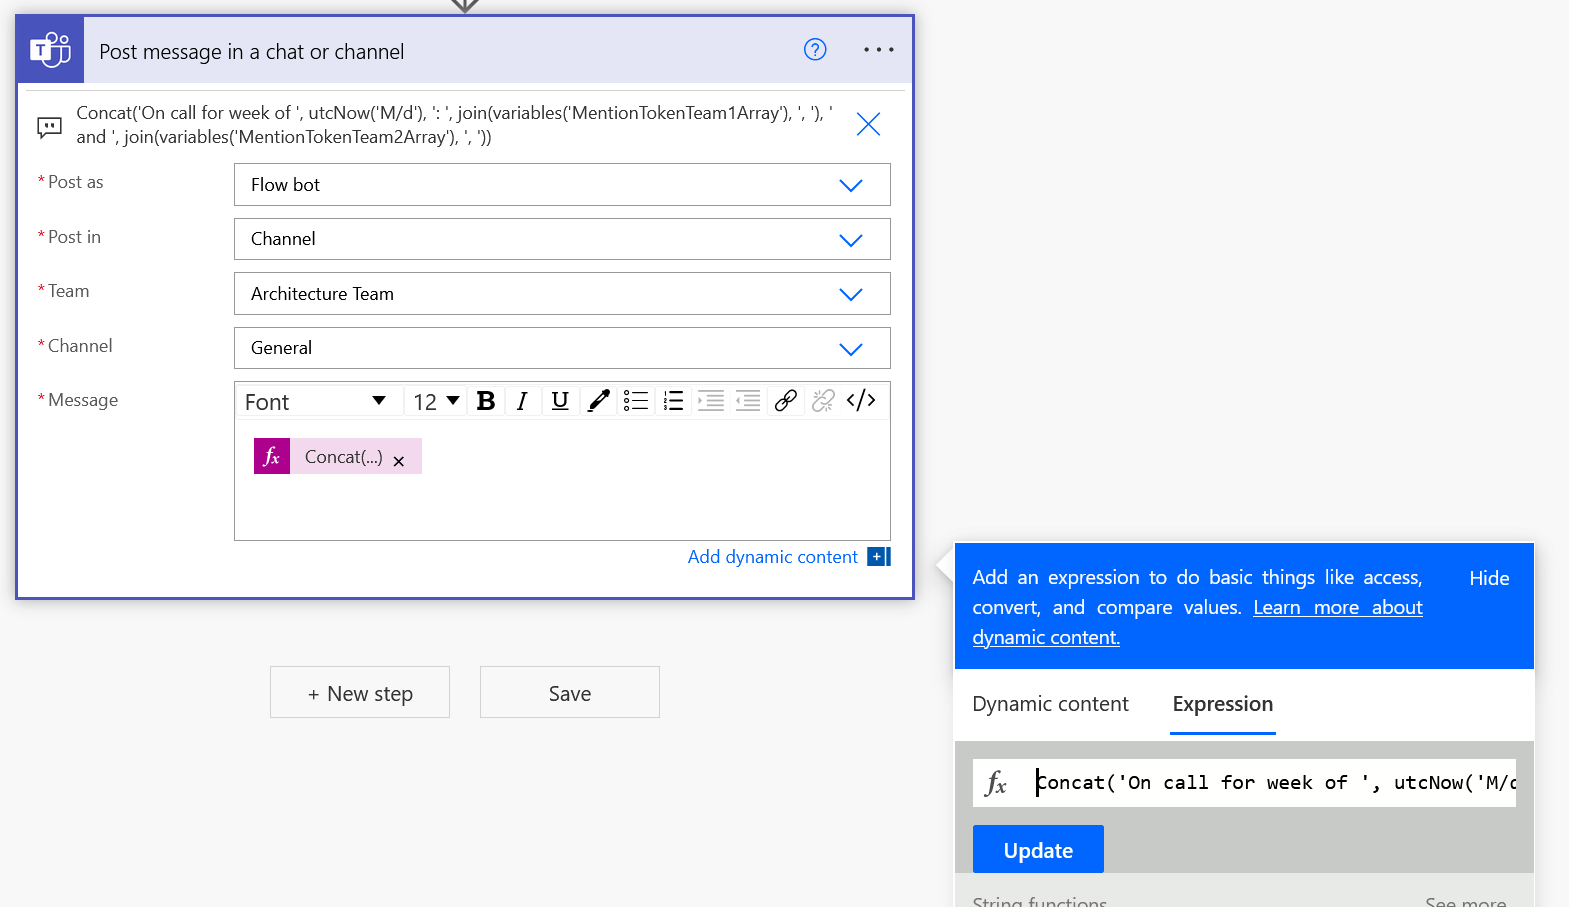Click the comment bubble icon

[x=49, y=127]
